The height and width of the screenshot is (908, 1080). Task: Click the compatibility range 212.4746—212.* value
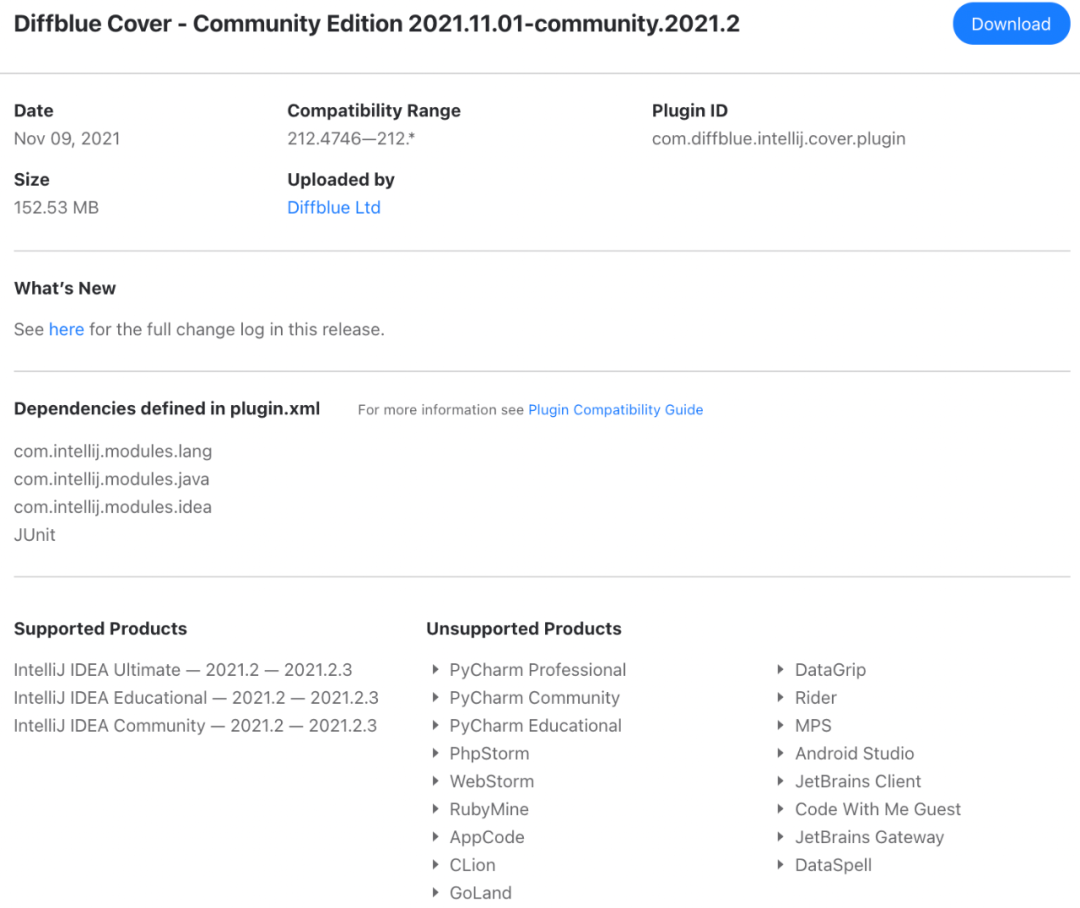pos(351,138)
